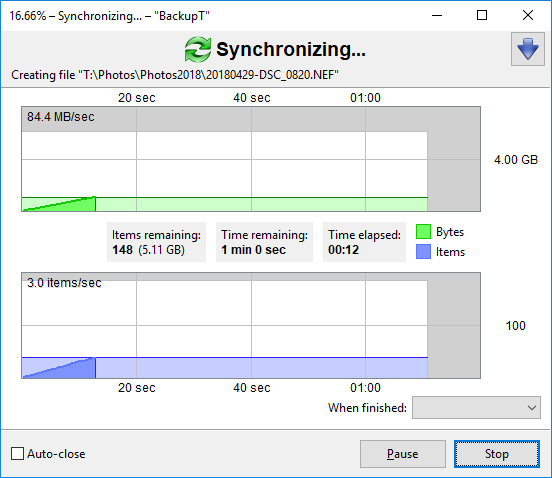Click the Items remaining info box
The image size is (552, 478).
156,242
